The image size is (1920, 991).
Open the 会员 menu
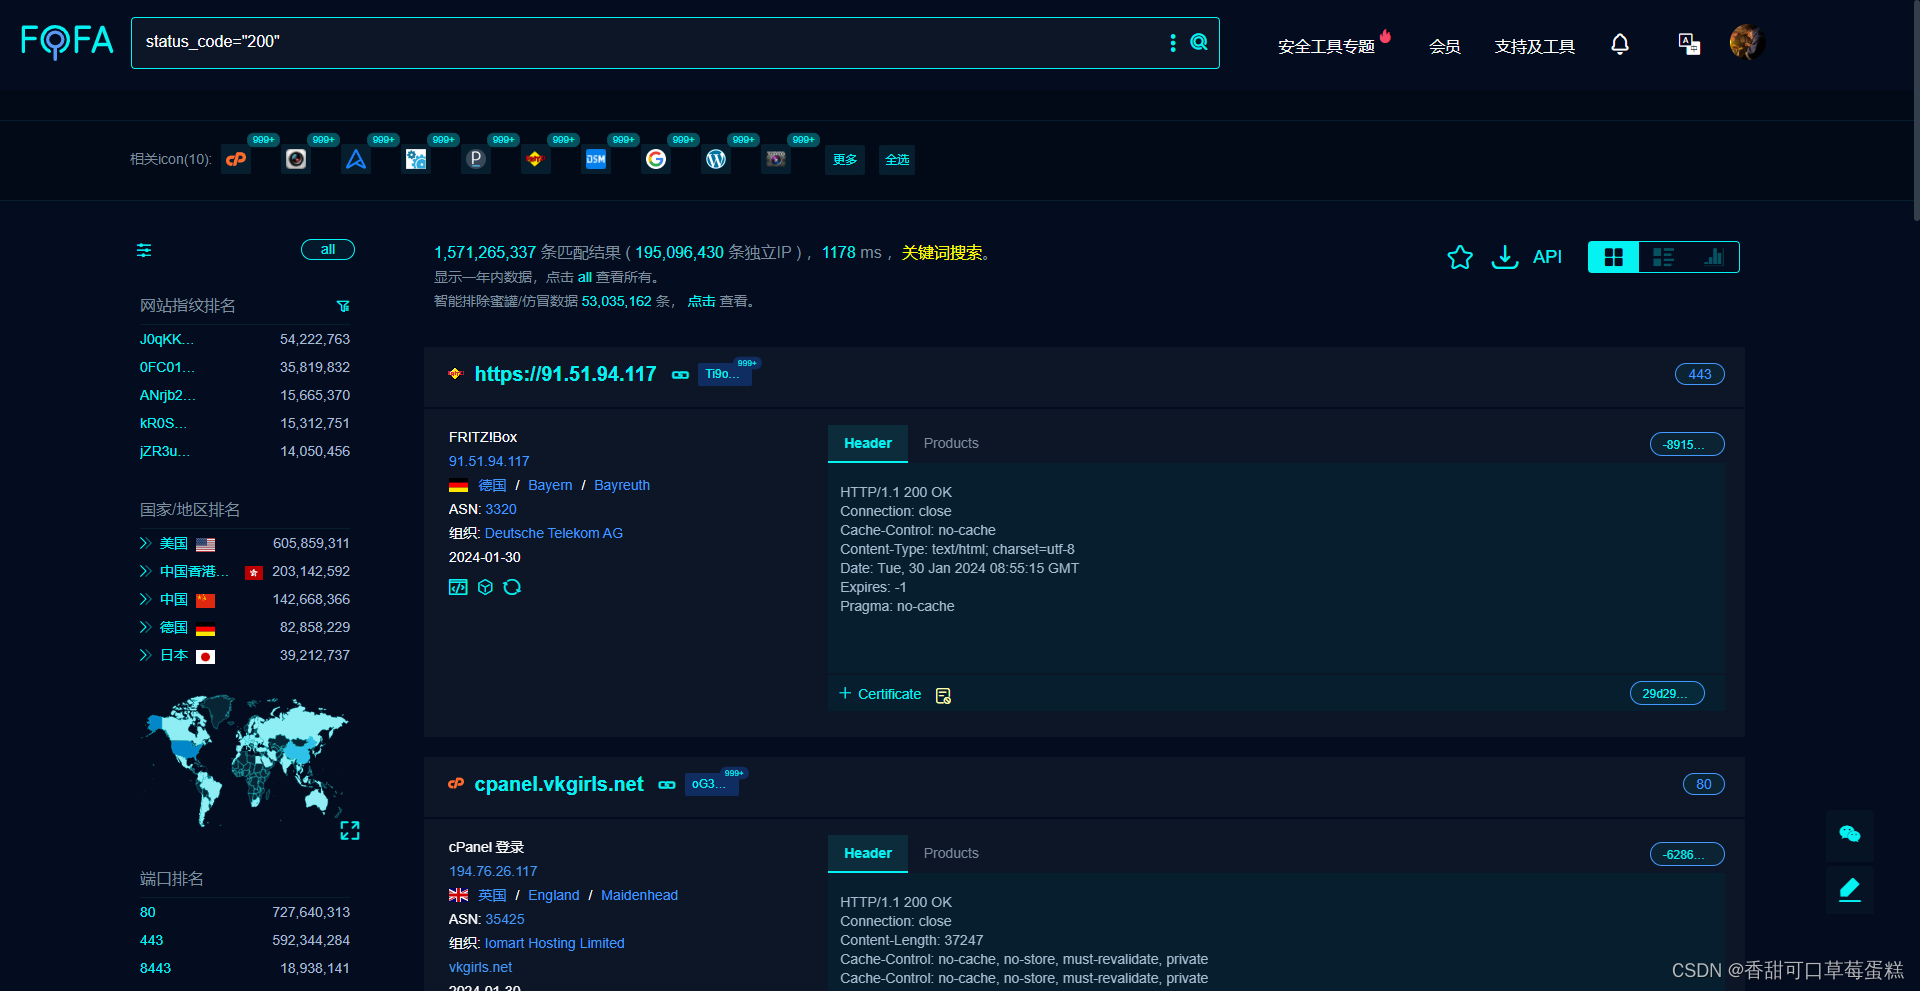click(x=1445, y=46)
